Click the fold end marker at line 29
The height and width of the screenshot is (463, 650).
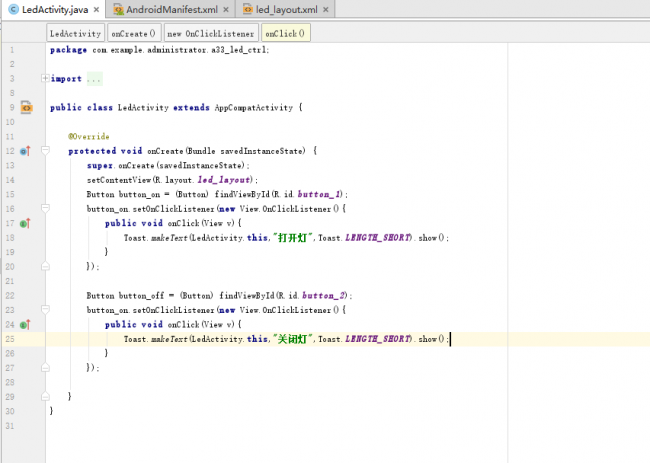tap(45, 397)
